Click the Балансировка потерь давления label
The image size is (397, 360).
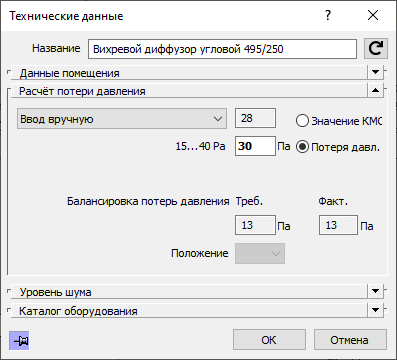pyautogui.click(x=148, y=201)
